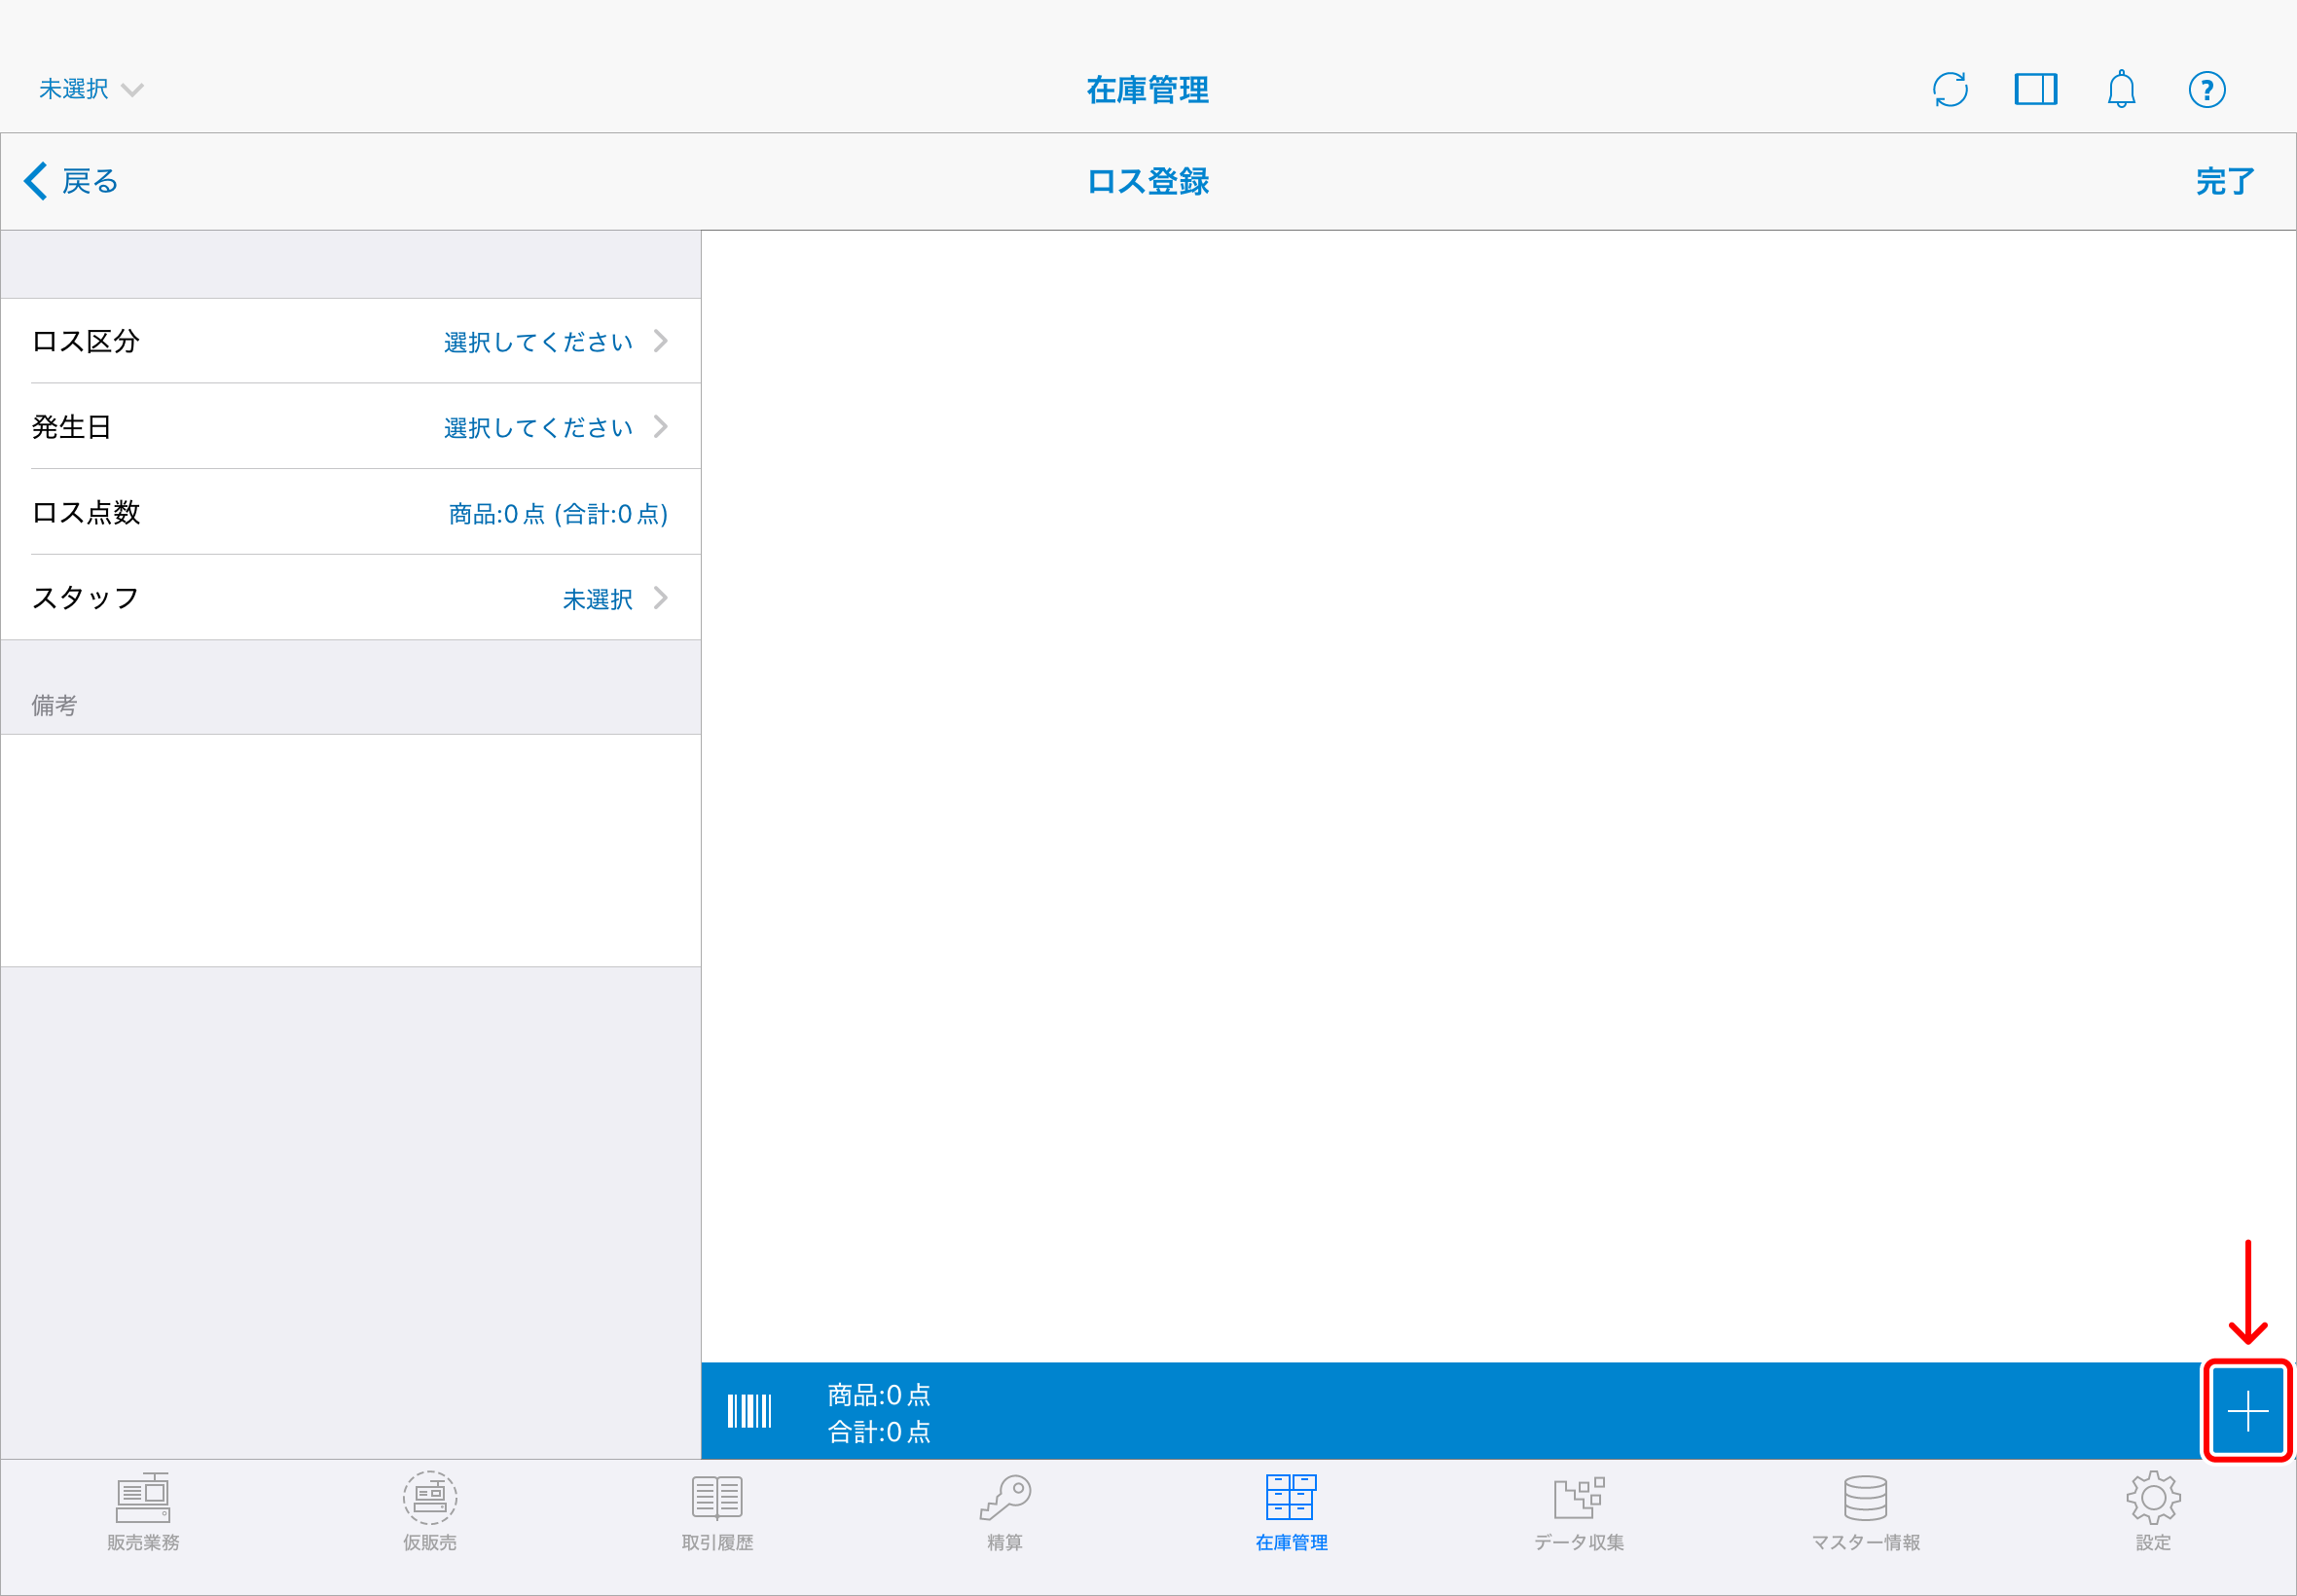2297x1596 pixels.
Task: Open データ収集 data collection tab
Action: pos(1578,1511)
